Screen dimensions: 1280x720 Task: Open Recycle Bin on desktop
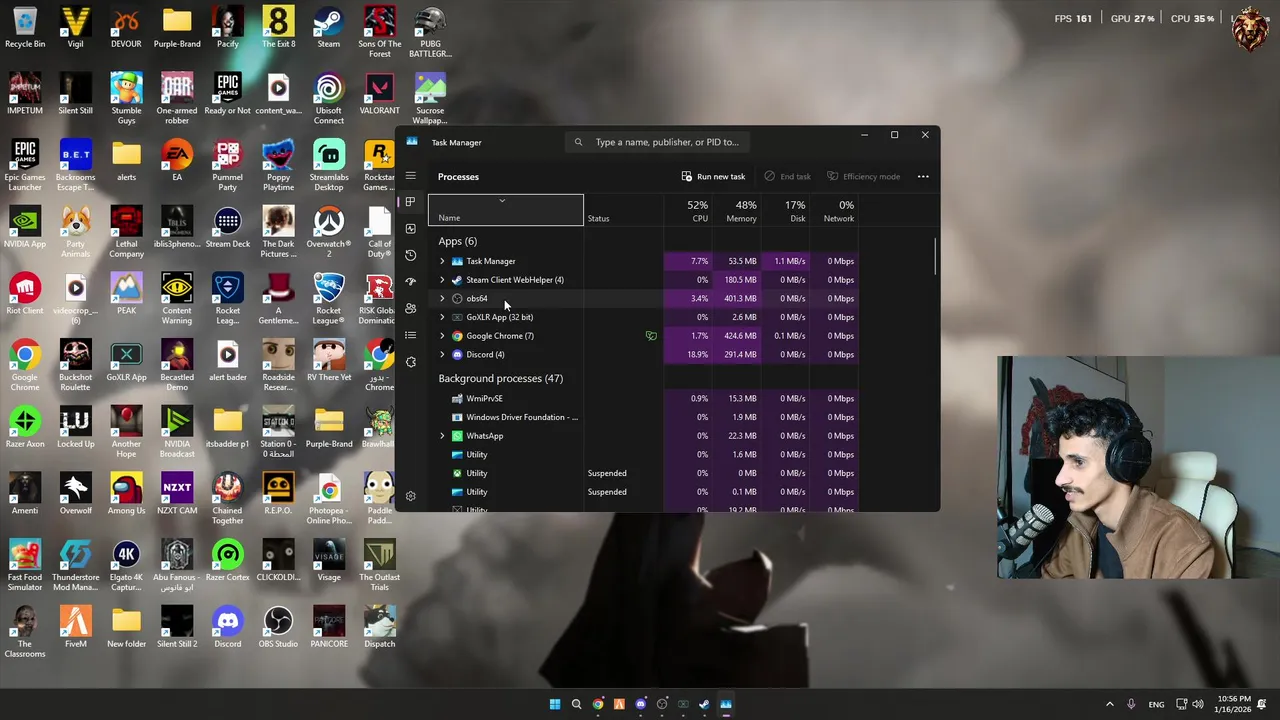tap(25, 27)
